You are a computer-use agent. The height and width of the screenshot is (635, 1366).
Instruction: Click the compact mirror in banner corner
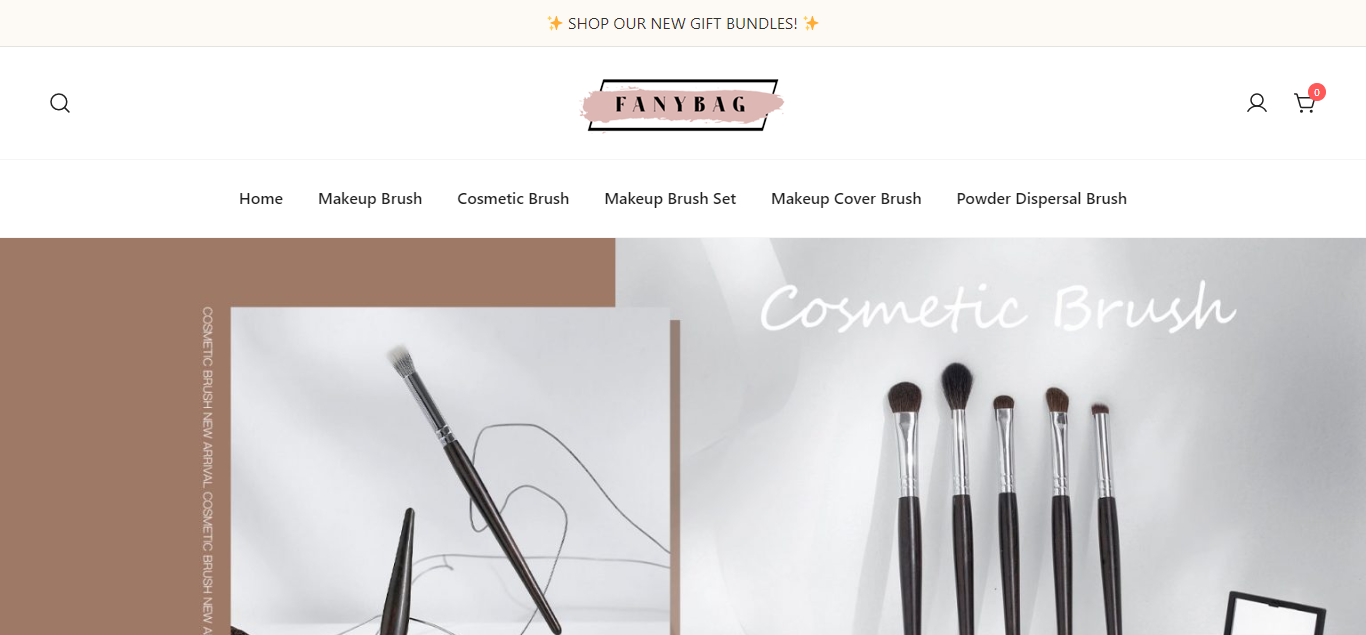tap(1276, 613)
